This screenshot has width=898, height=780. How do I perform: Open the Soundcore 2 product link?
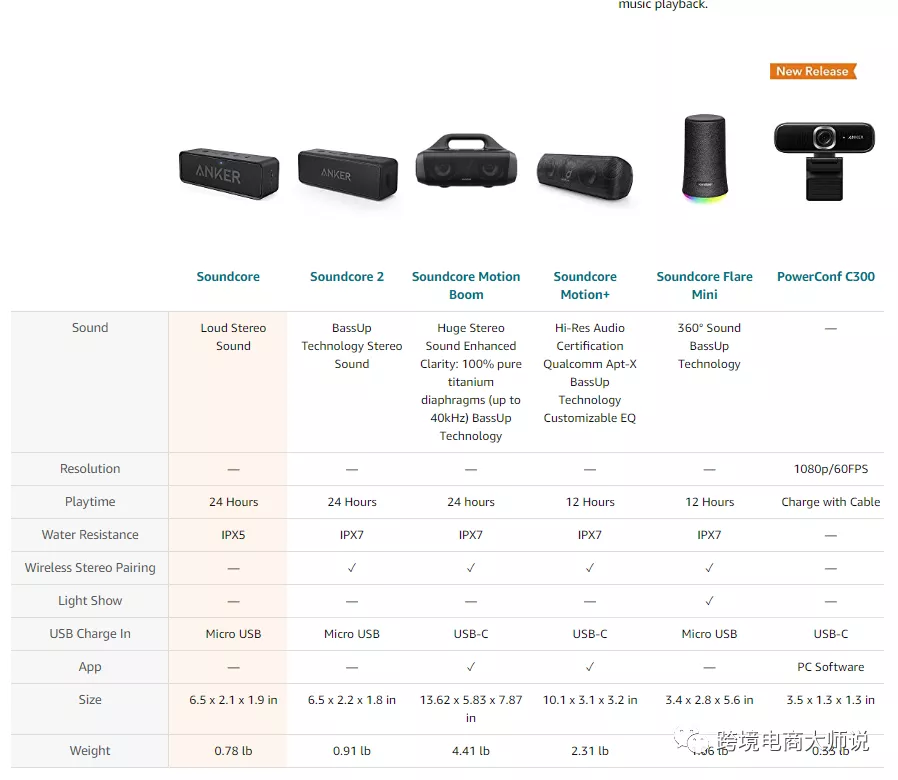(x=347, y=277)
